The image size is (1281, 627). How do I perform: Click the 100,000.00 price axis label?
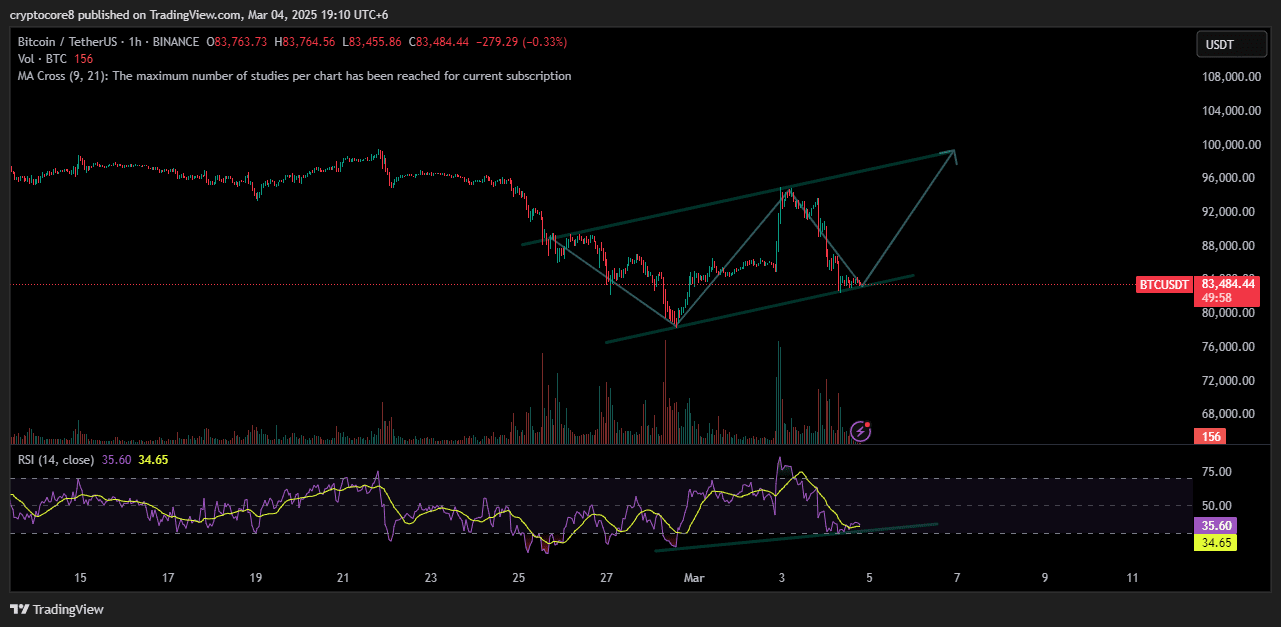pos(1229,145)
